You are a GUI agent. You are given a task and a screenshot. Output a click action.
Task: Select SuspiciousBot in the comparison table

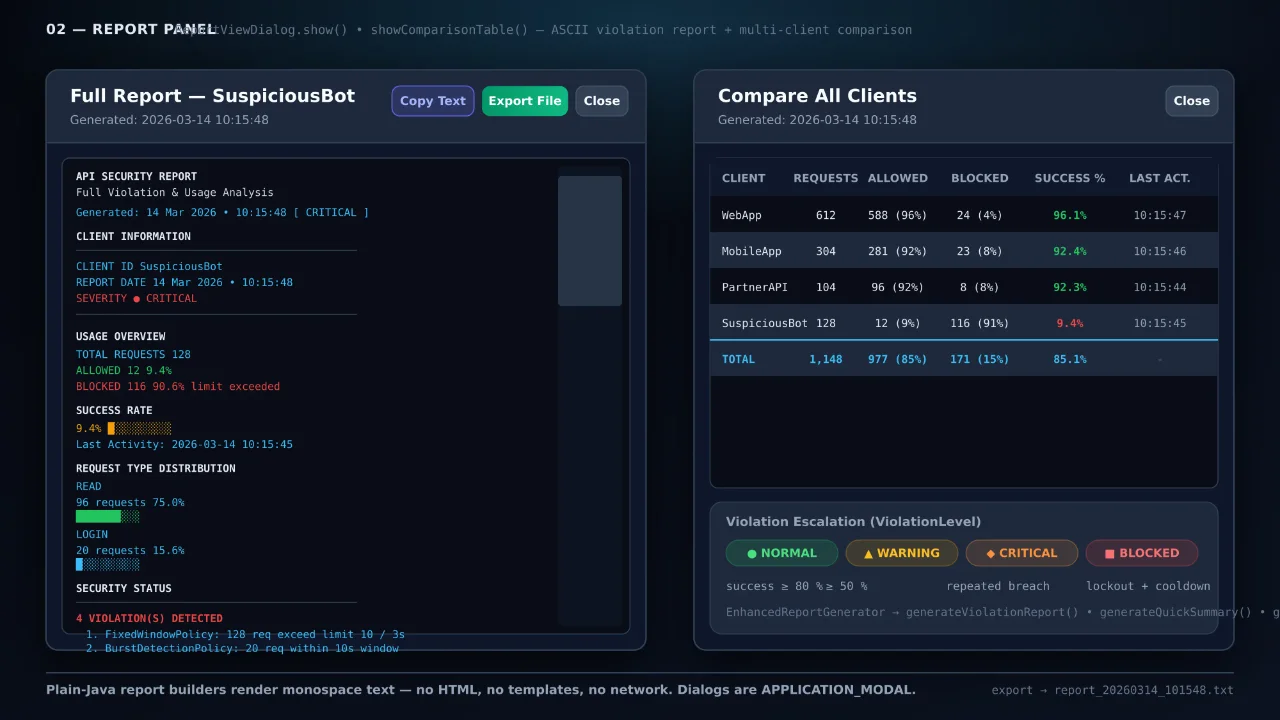coord(765,323)
